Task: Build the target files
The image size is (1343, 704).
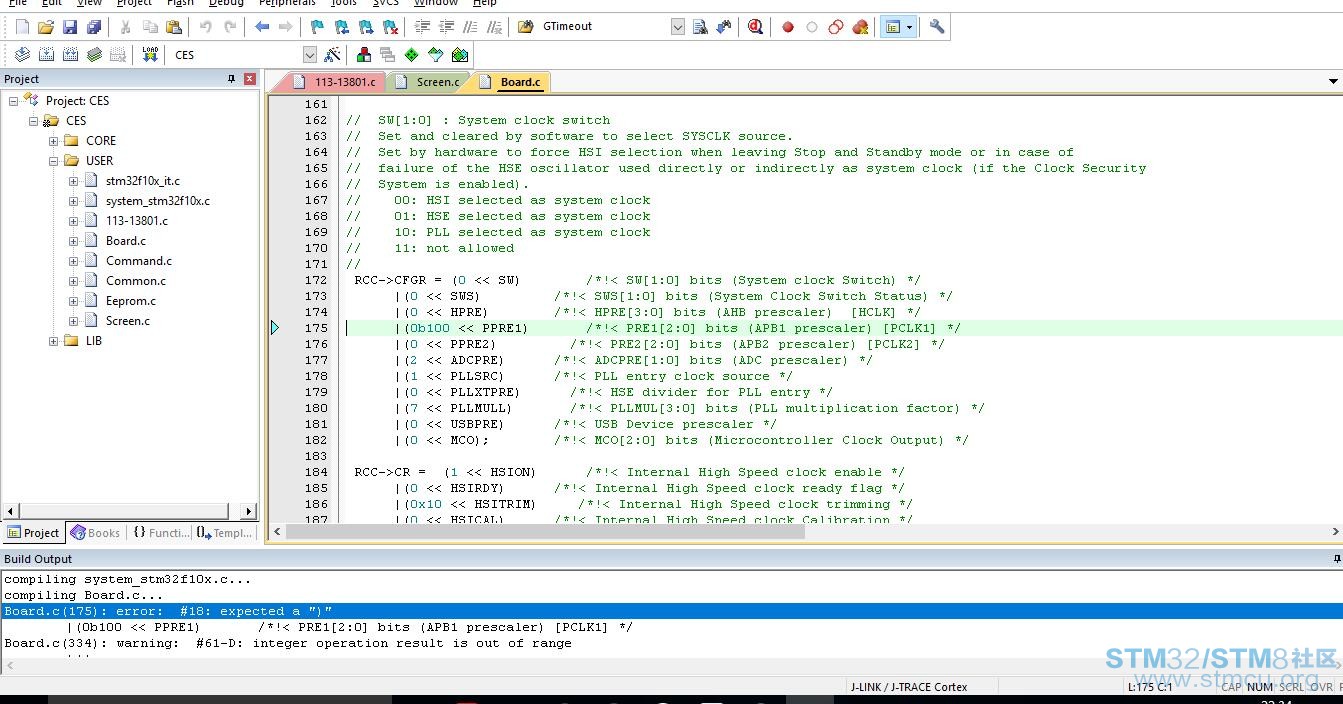Action: 46,55
